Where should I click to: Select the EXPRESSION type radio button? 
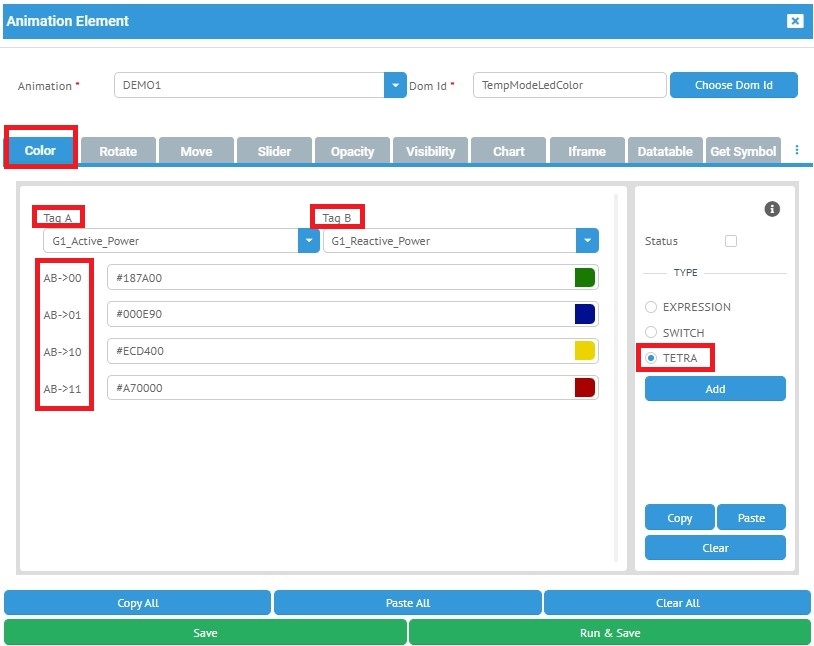(651, 307)
